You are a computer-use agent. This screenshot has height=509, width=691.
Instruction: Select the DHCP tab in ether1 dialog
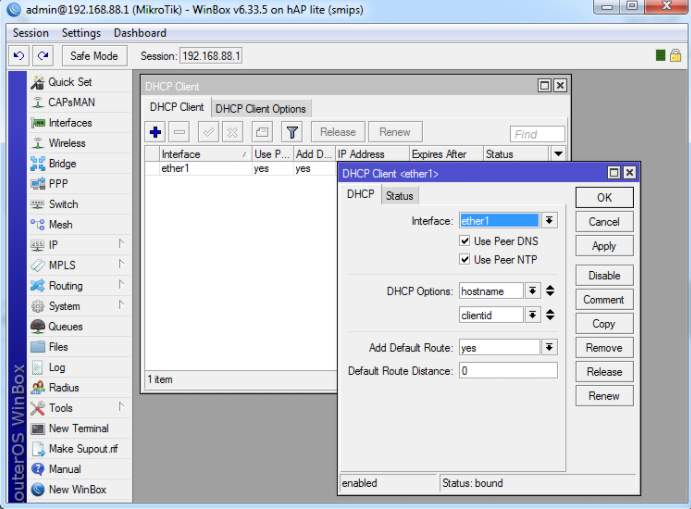(x=360, y=194)
